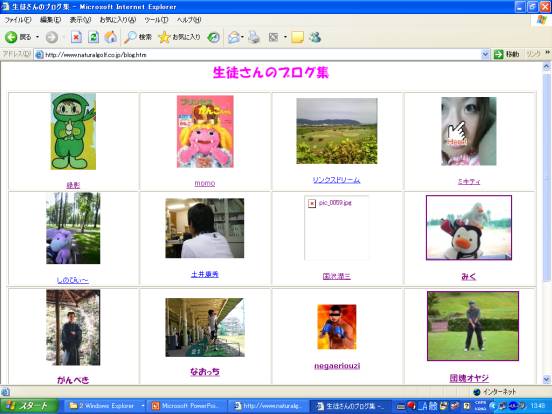Expand the Edit icon dropdown arrow

click(x=285, y=37)
